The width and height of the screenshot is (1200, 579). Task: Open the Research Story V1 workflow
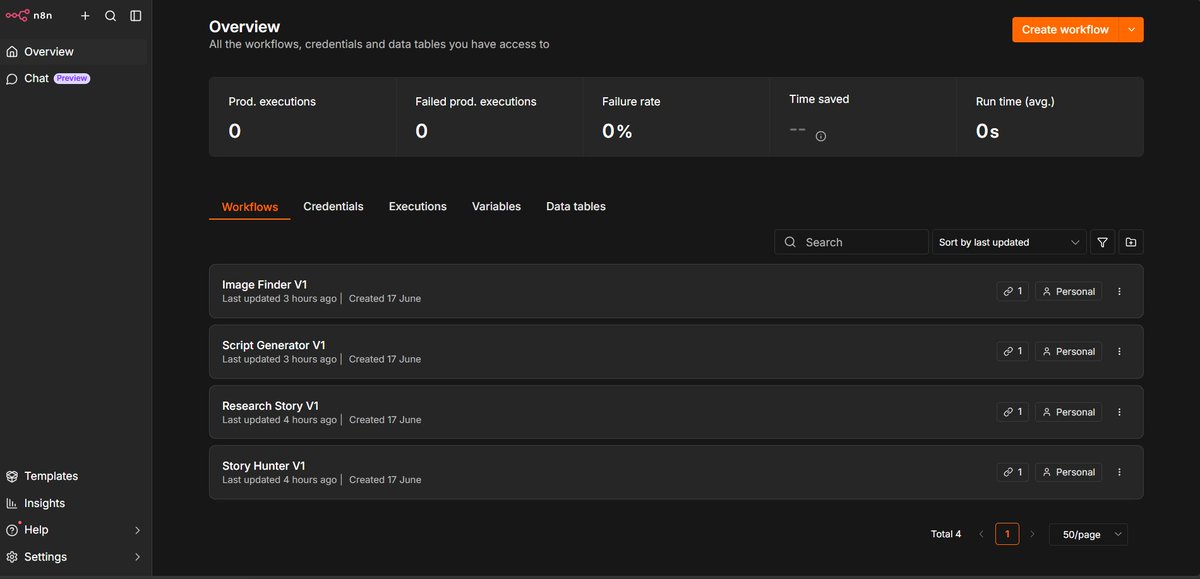point(676,412)
